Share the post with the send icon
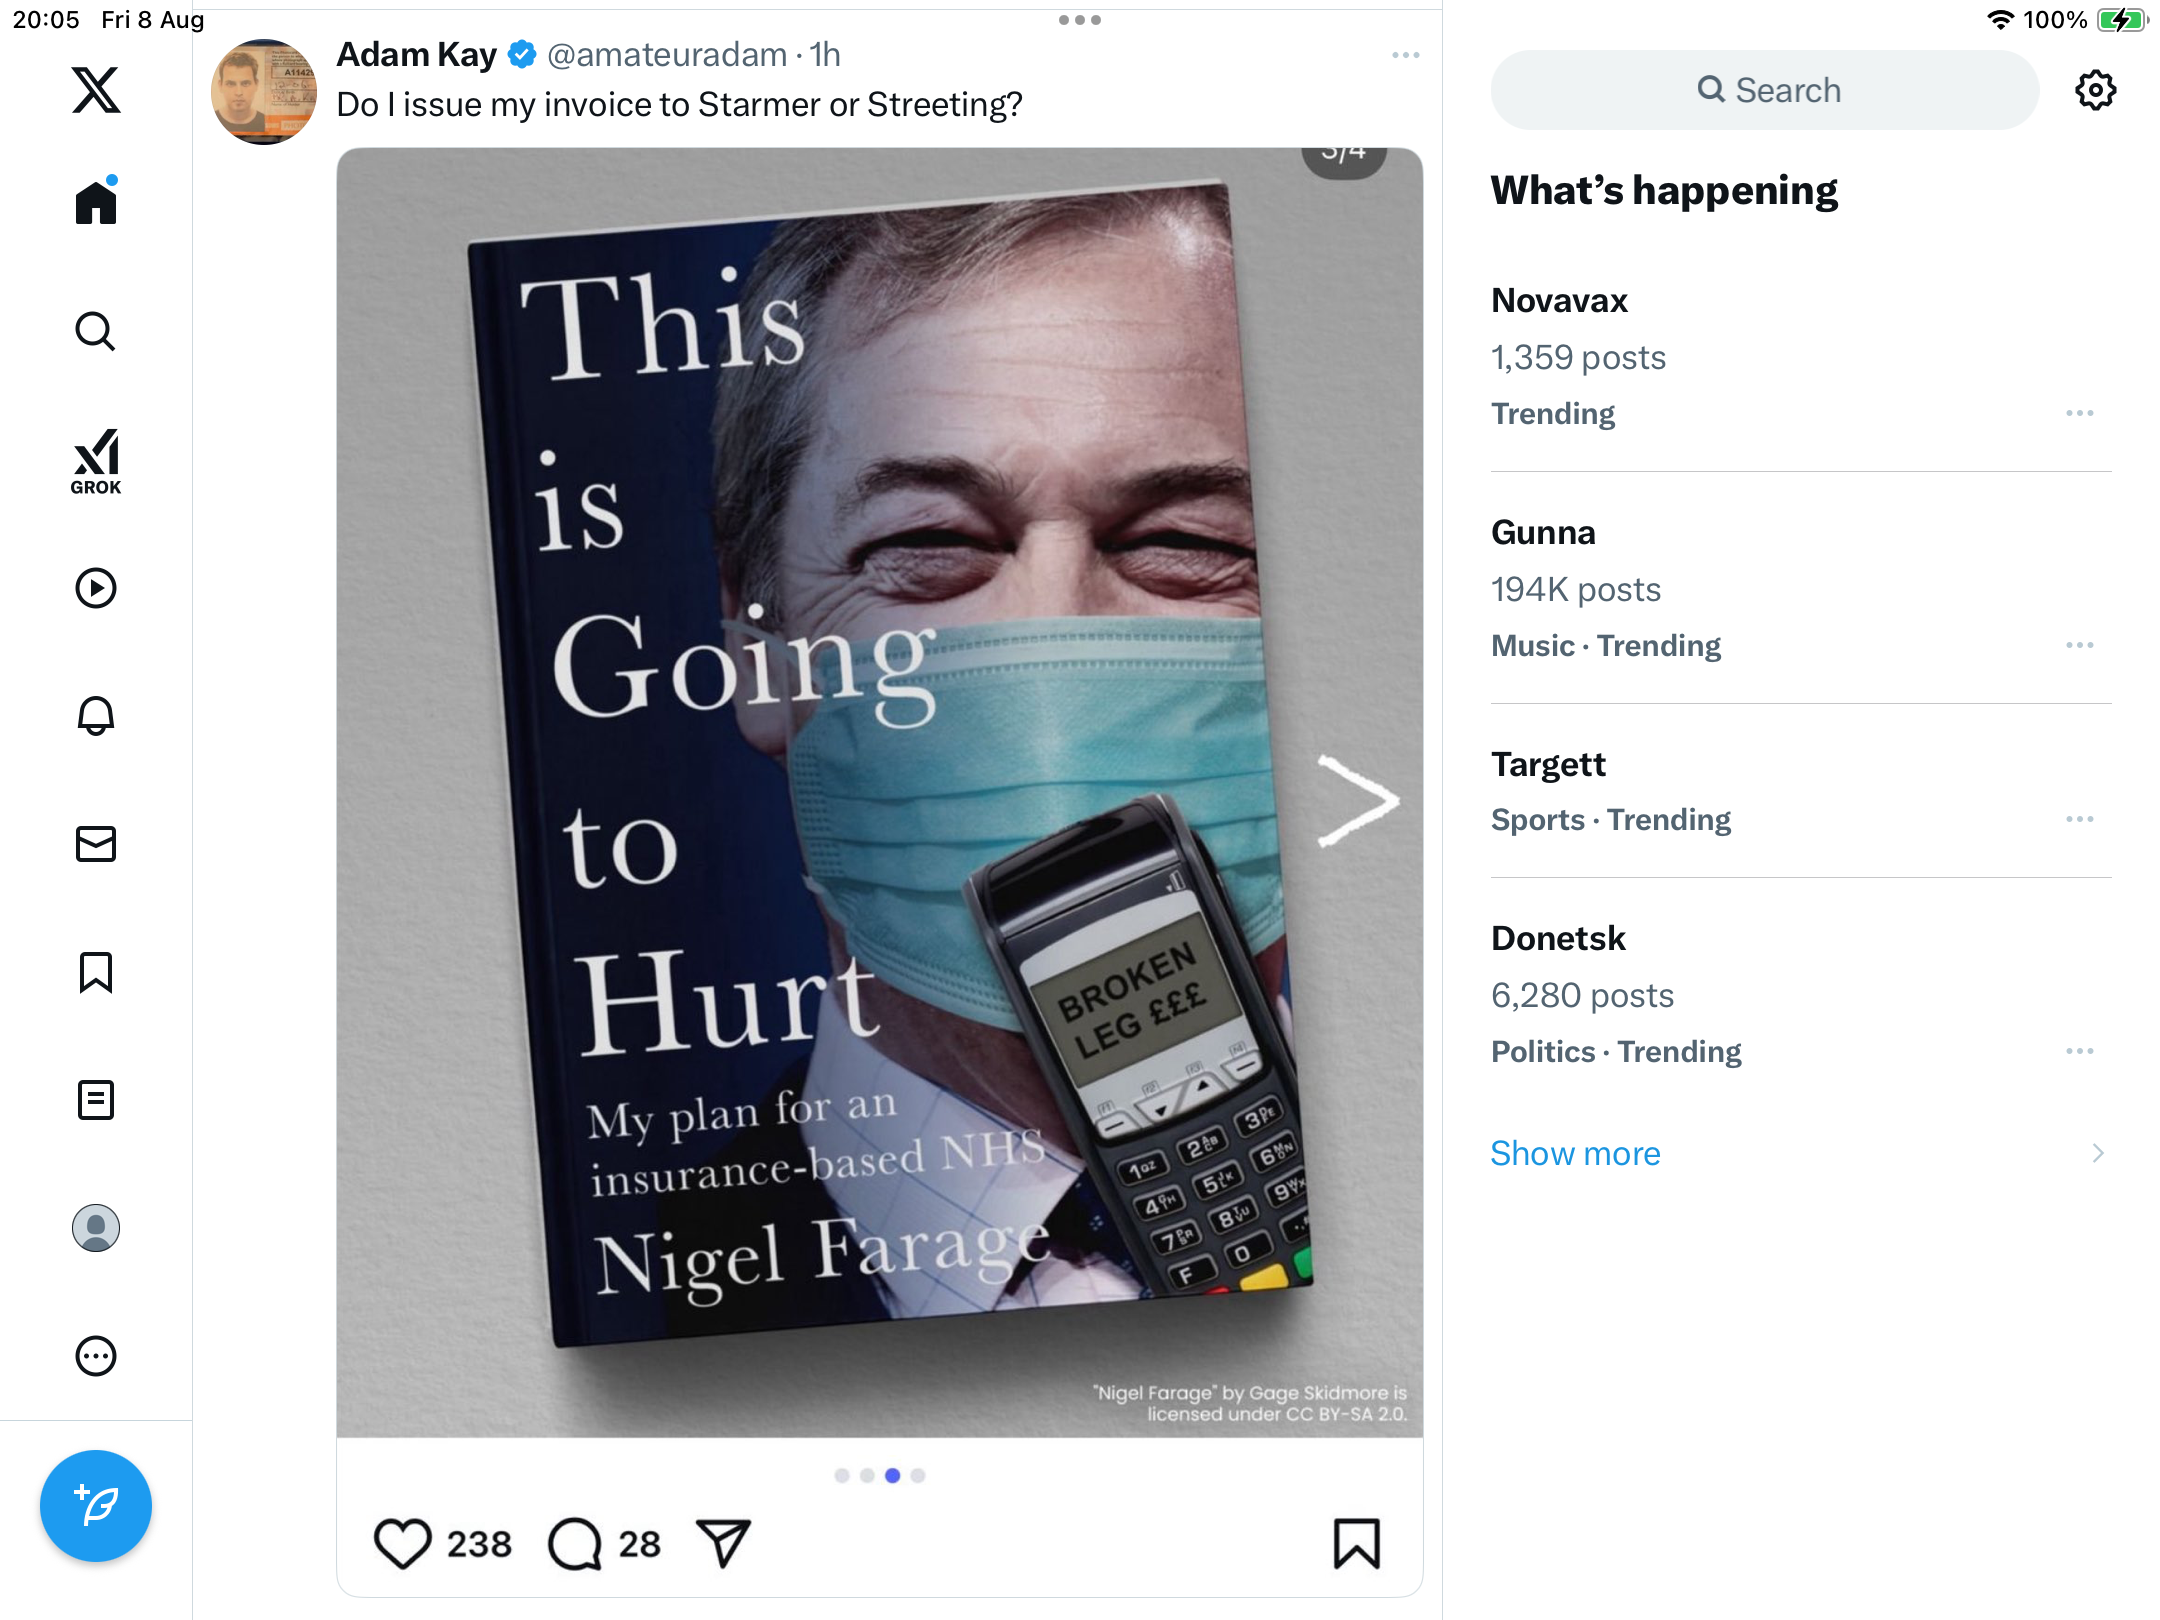 [x=723, y=1543]
